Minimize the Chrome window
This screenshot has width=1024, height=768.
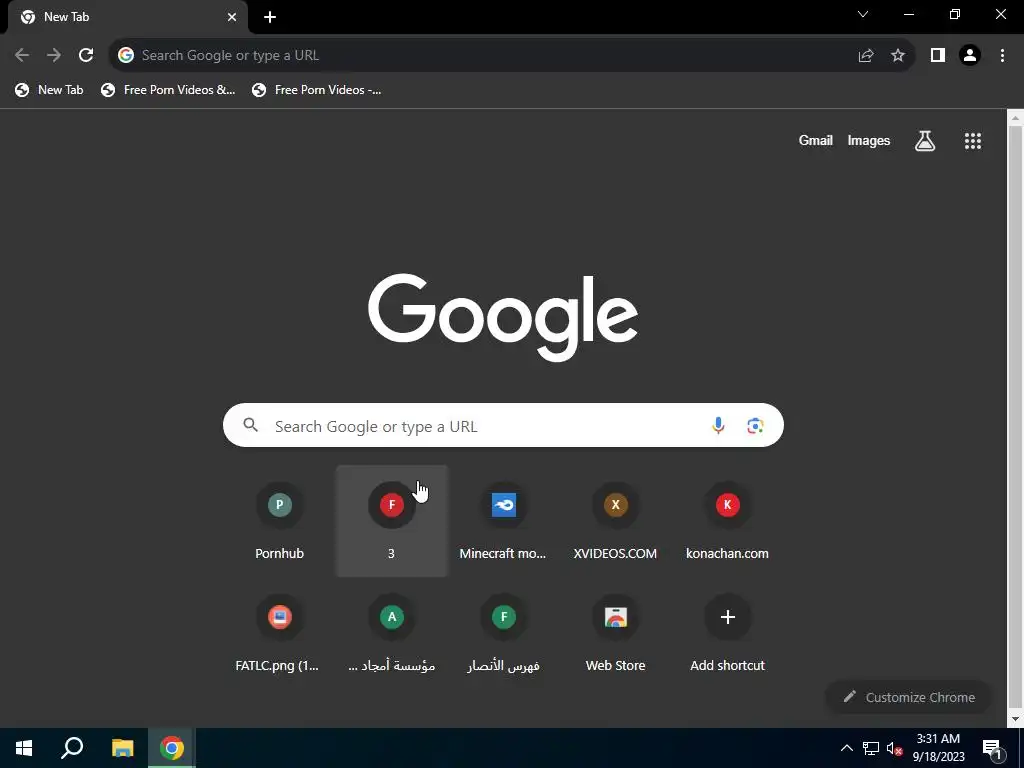pyautogui.click(x=909, y=14)
